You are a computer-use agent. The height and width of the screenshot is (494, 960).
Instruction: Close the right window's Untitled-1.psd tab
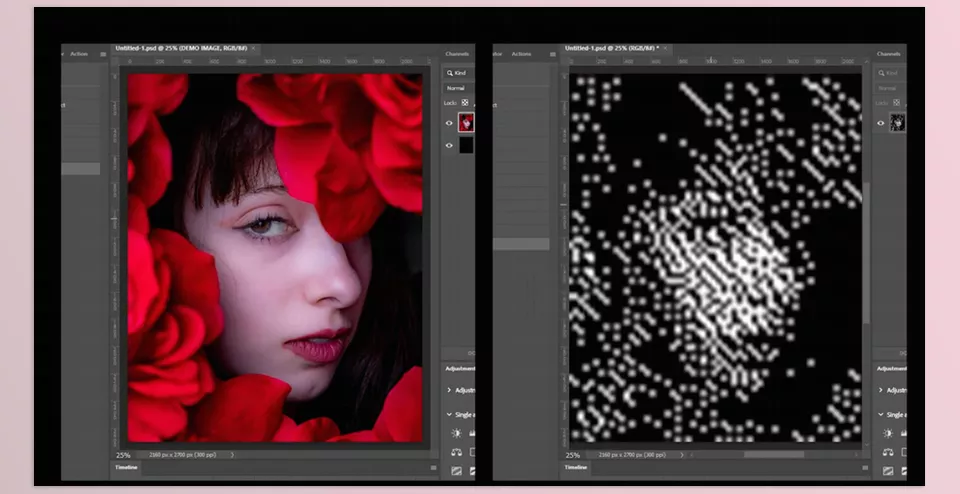[x=665, y=48]
